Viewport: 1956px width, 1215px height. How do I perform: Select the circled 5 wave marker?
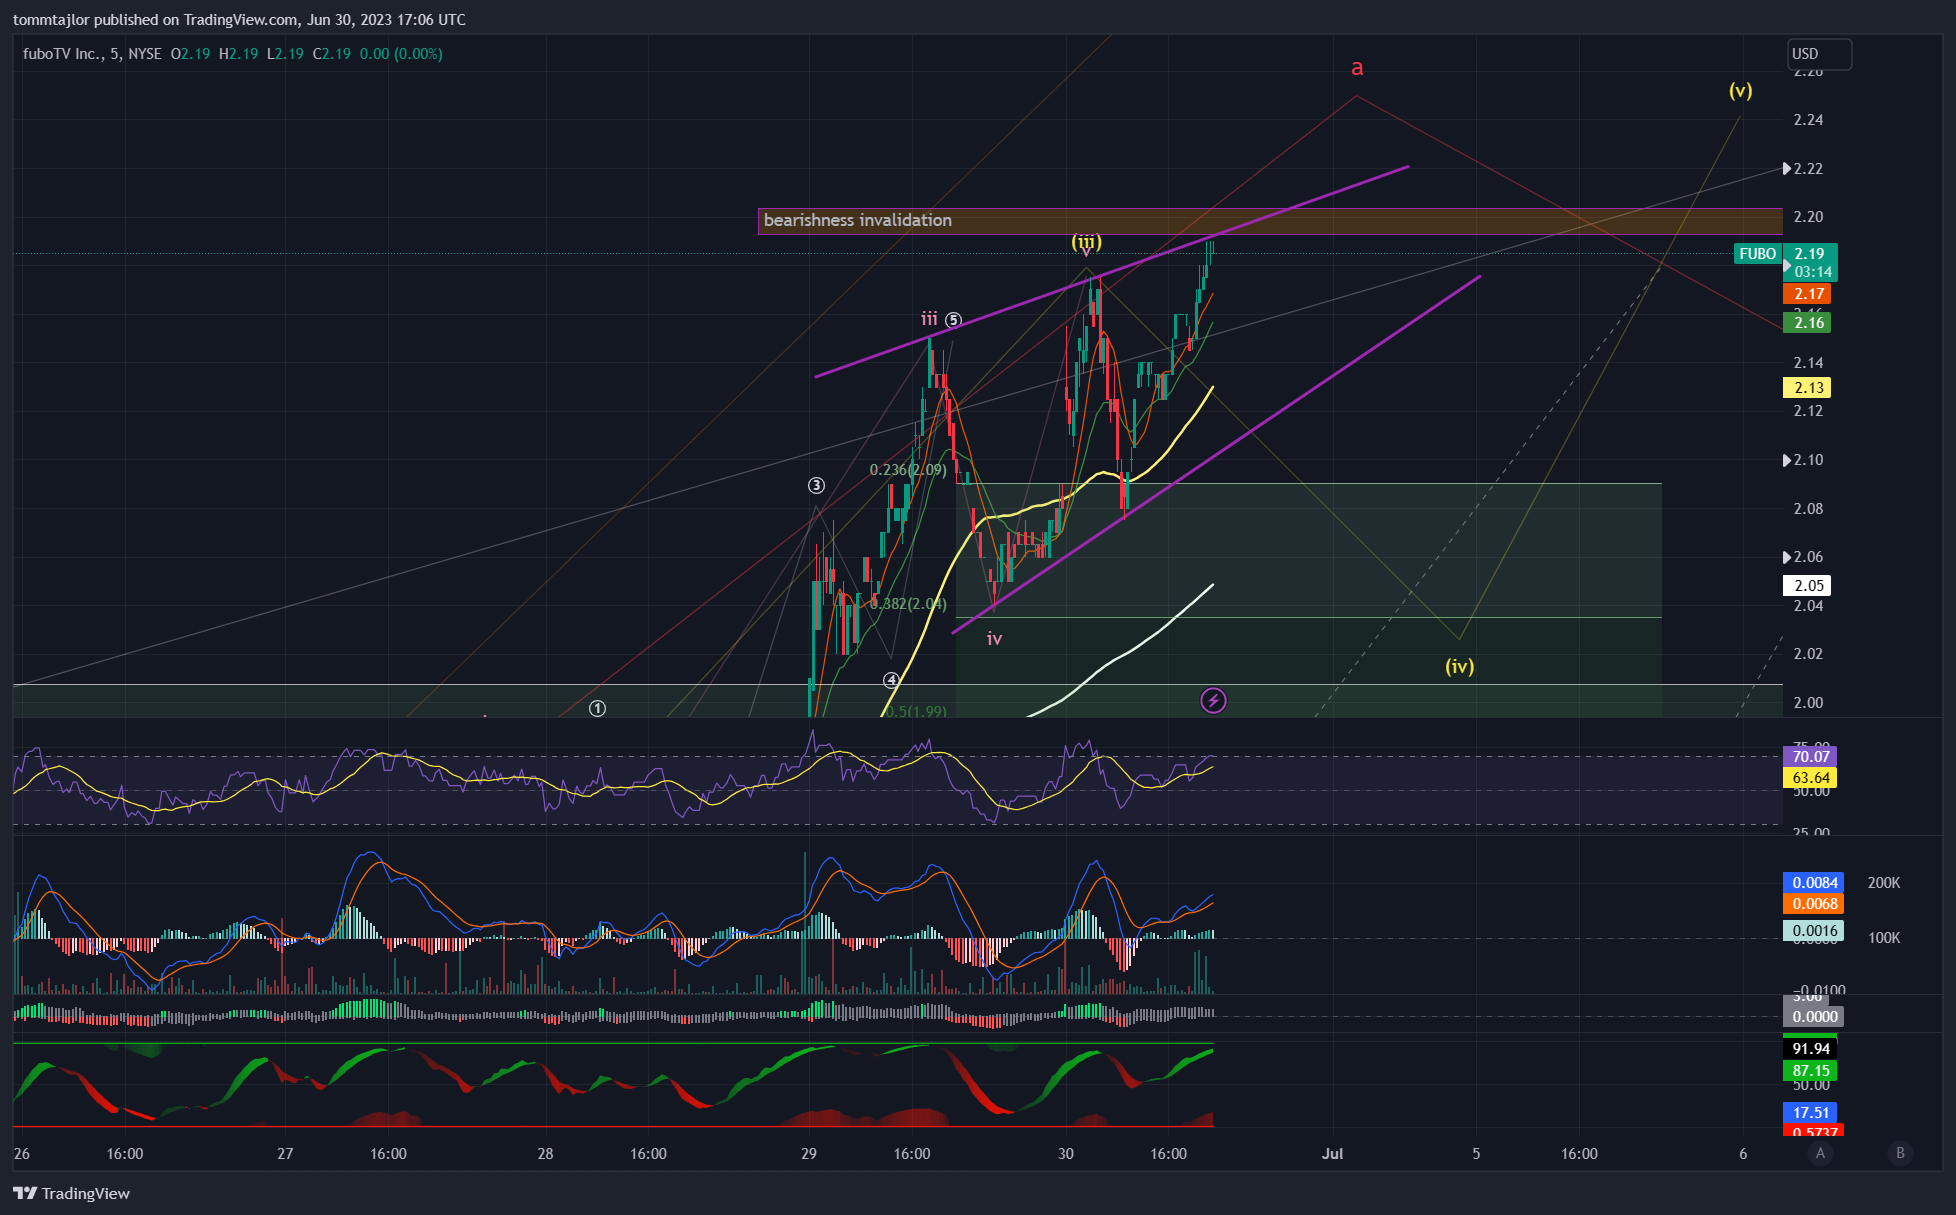pos(953,320)
